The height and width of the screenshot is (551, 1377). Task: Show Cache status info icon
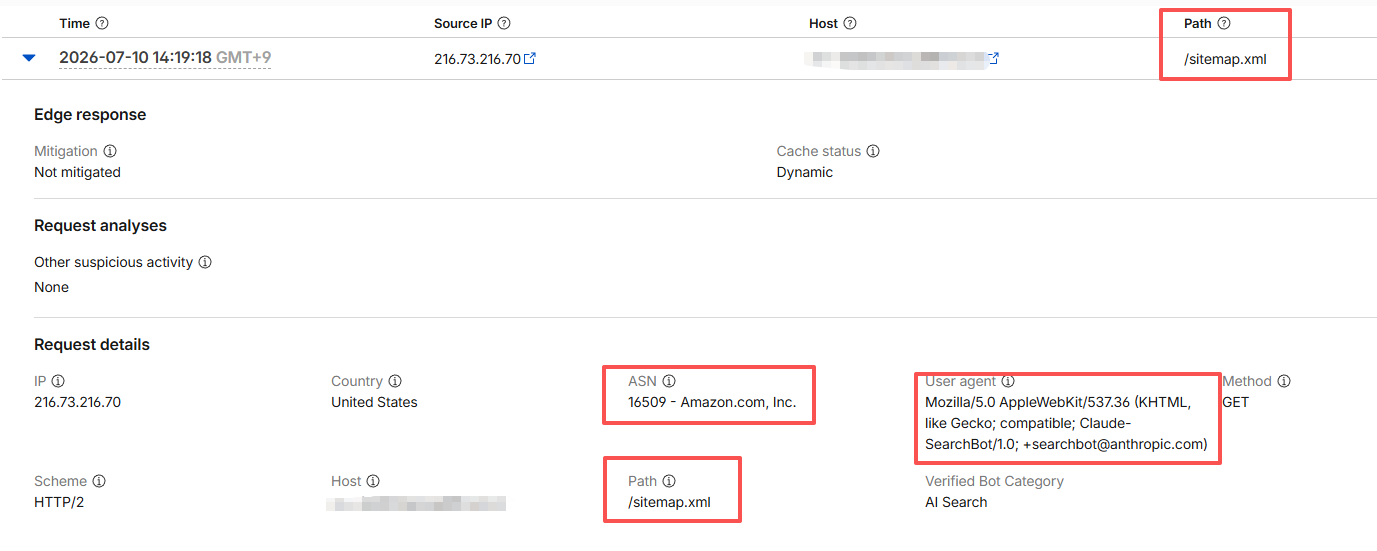pos(873,151)
